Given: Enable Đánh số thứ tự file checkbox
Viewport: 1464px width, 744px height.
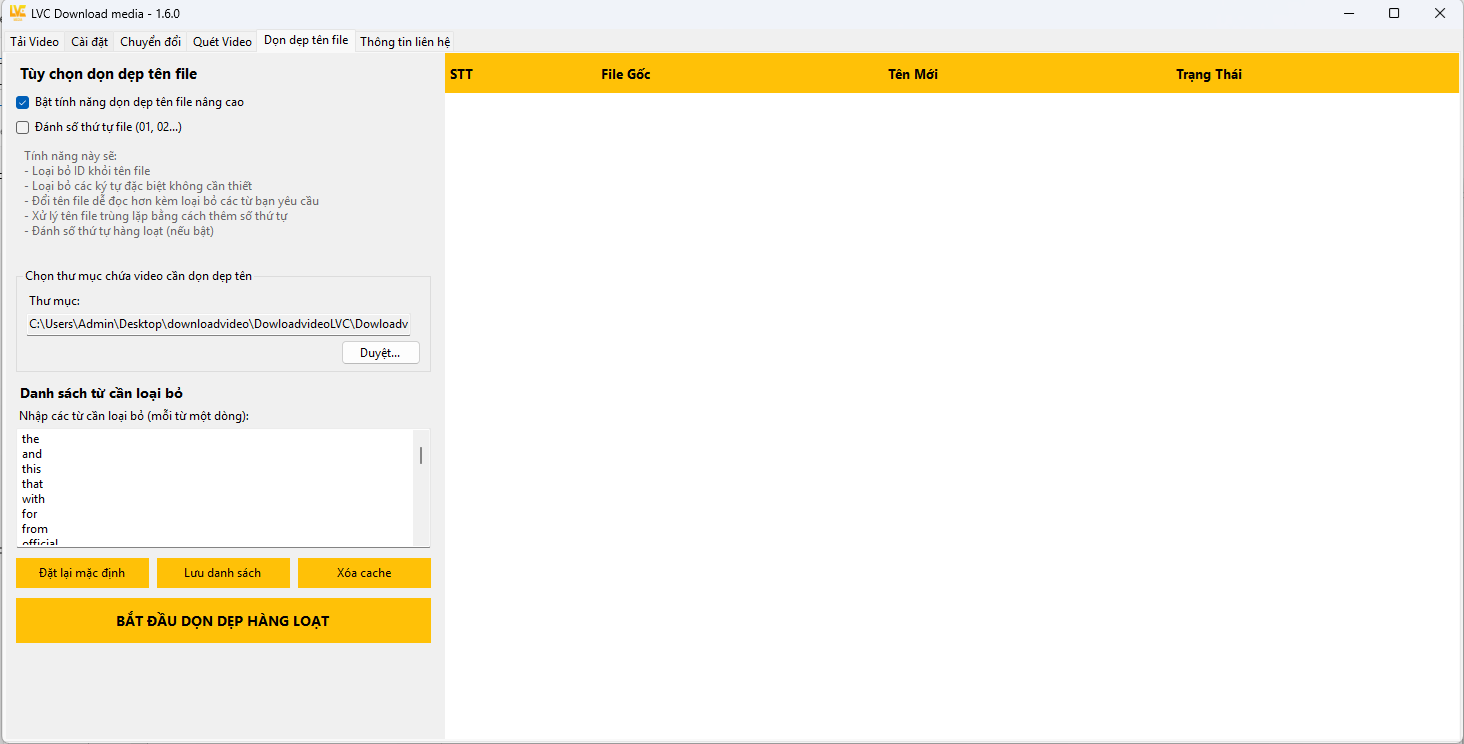Looking at the screenshot, I should coord(23,127).
